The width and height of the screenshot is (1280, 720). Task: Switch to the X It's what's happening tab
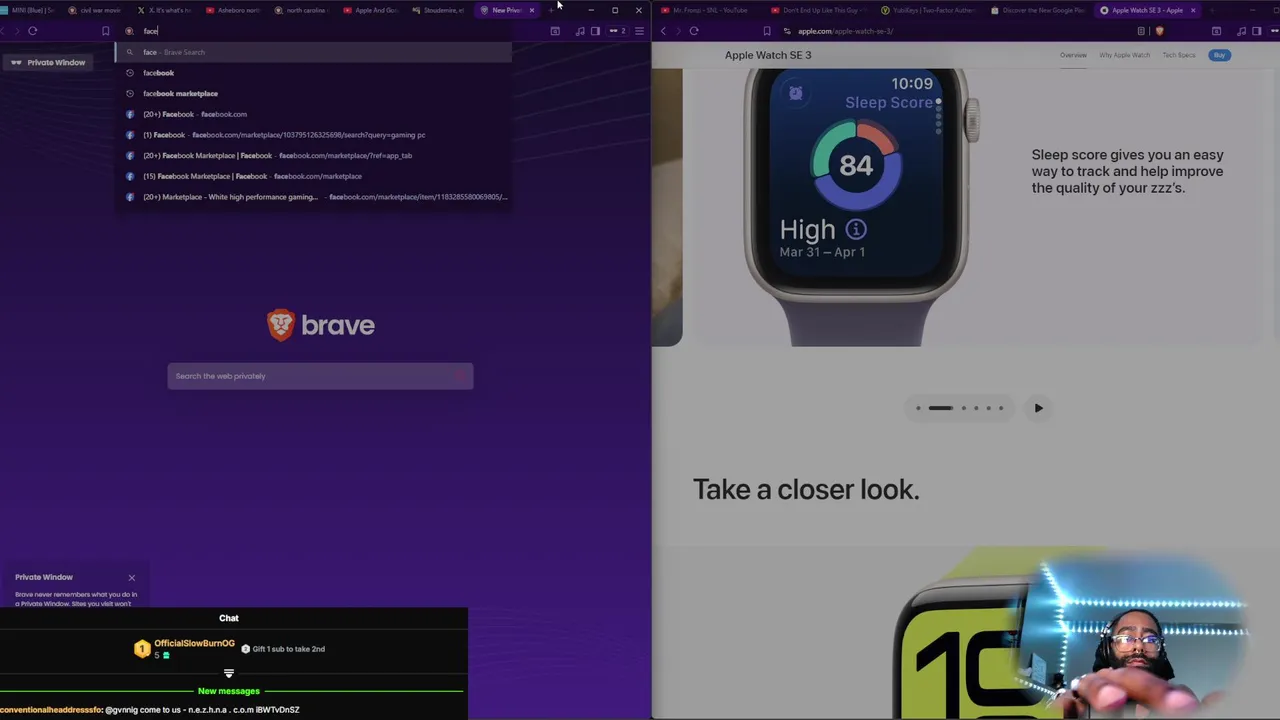pyautogui.click(x=165, y=10)
